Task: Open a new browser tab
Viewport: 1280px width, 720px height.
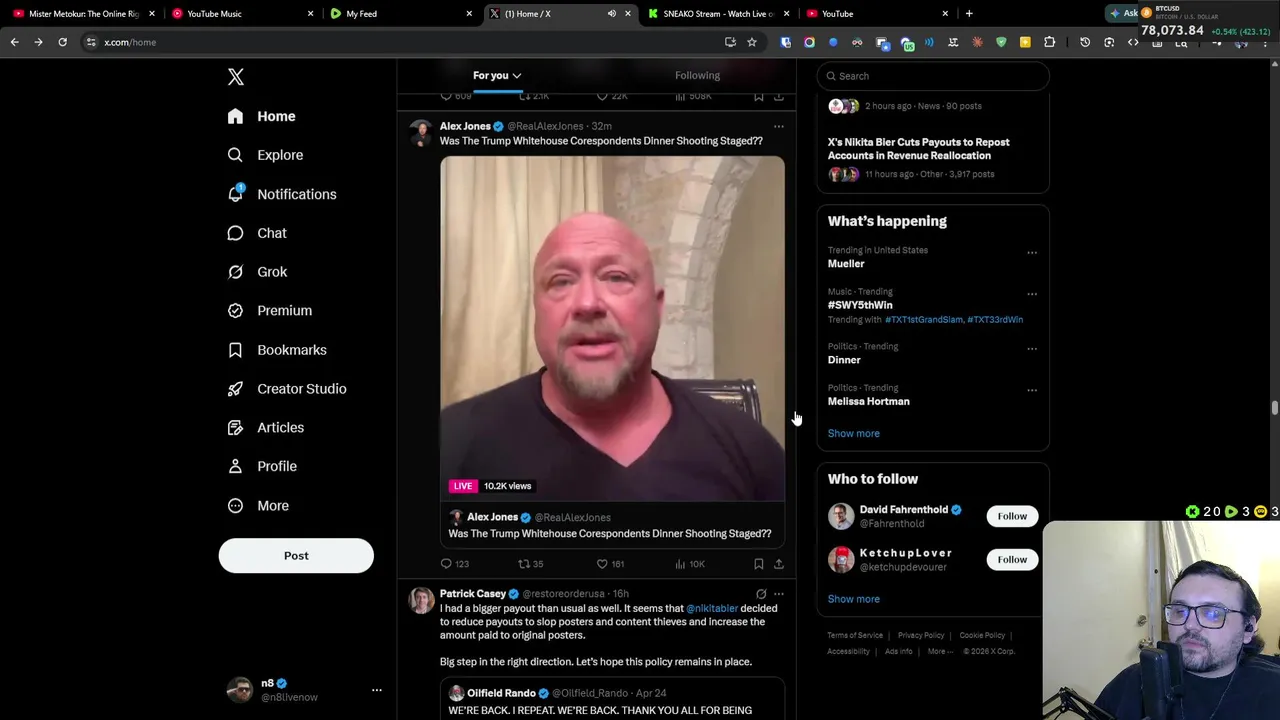Action: 969,14
